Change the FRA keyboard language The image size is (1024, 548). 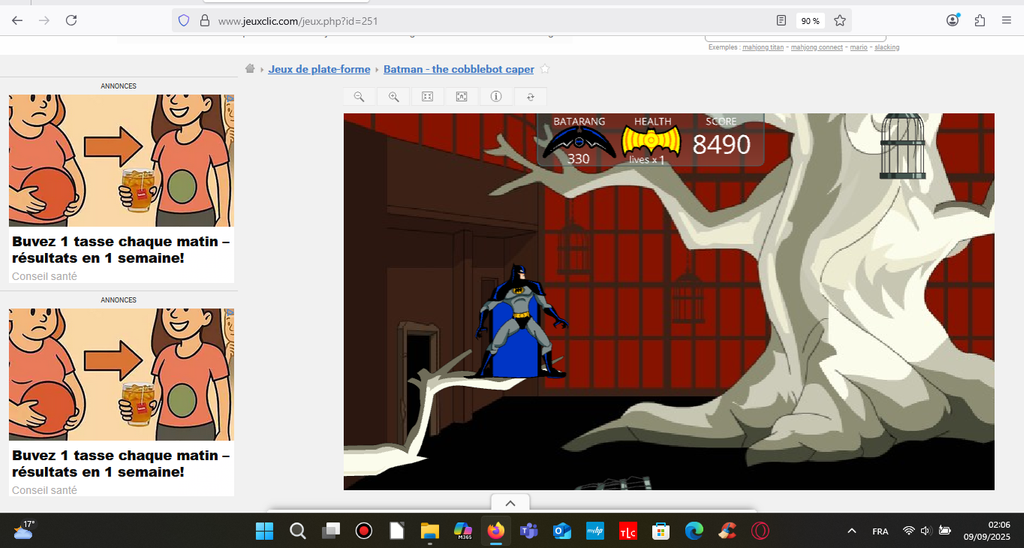[x=880, y=531]
